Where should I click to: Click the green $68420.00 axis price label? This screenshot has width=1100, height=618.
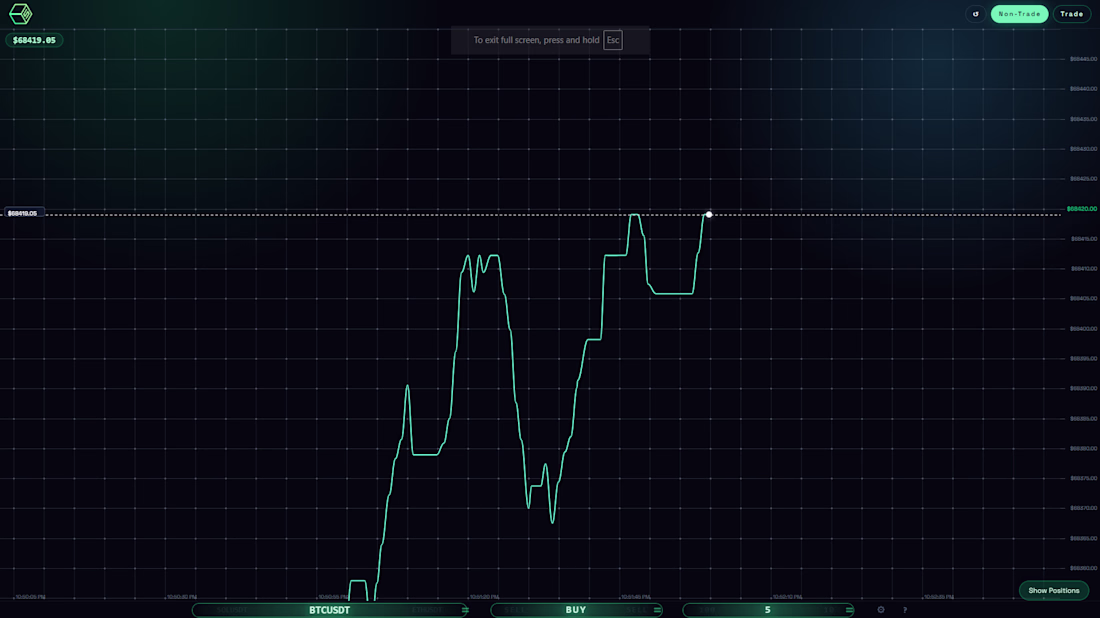click(x=1081, y=209)
